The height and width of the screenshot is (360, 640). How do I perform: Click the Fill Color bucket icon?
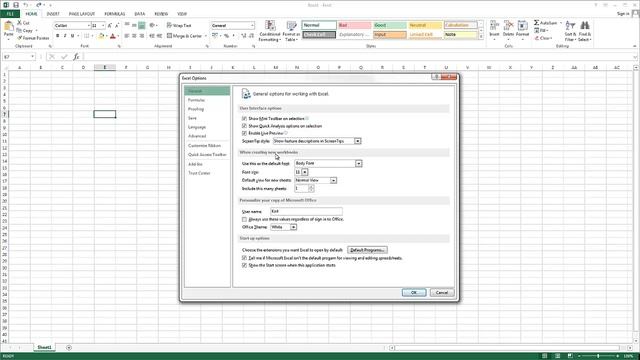point(101,36)
